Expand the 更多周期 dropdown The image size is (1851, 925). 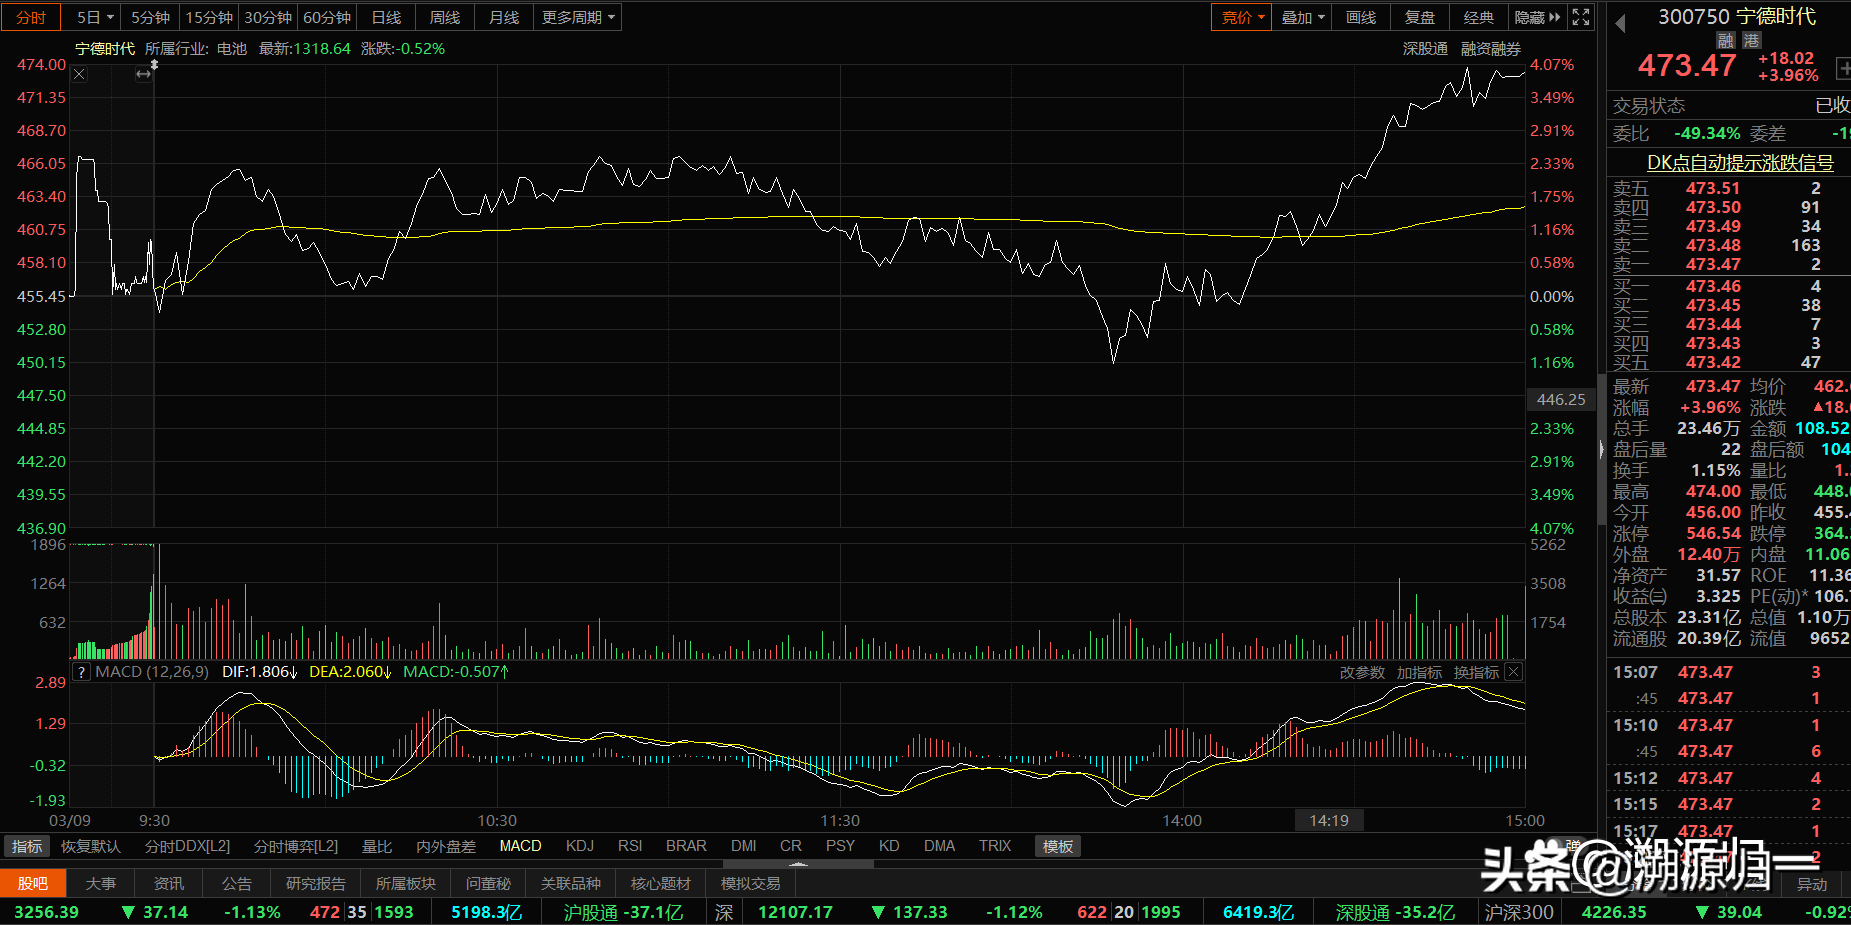click(x=578, y=17)
